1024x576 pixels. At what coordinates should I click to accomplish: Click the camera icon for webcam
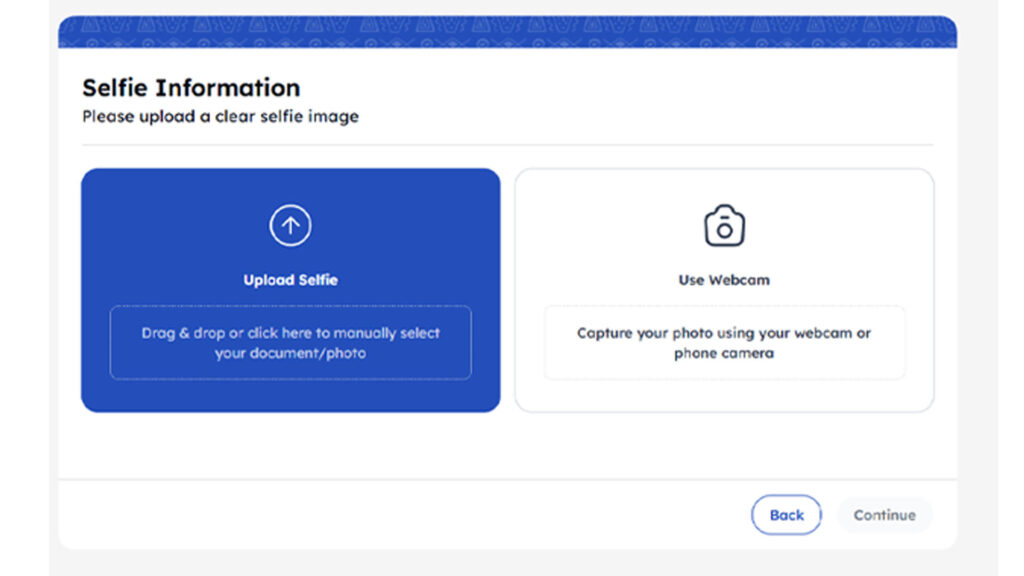click(724, 225)
